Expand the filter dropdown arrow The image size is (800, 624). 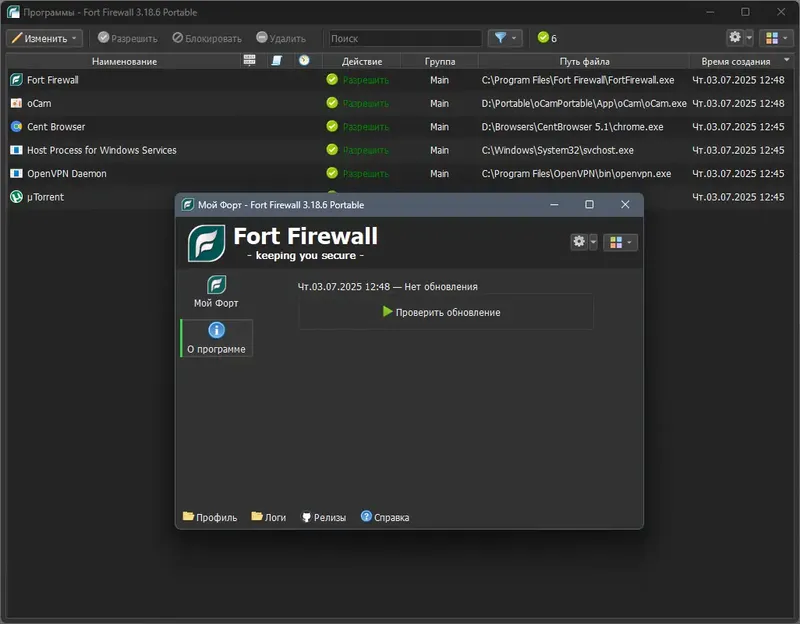(514, 38)
